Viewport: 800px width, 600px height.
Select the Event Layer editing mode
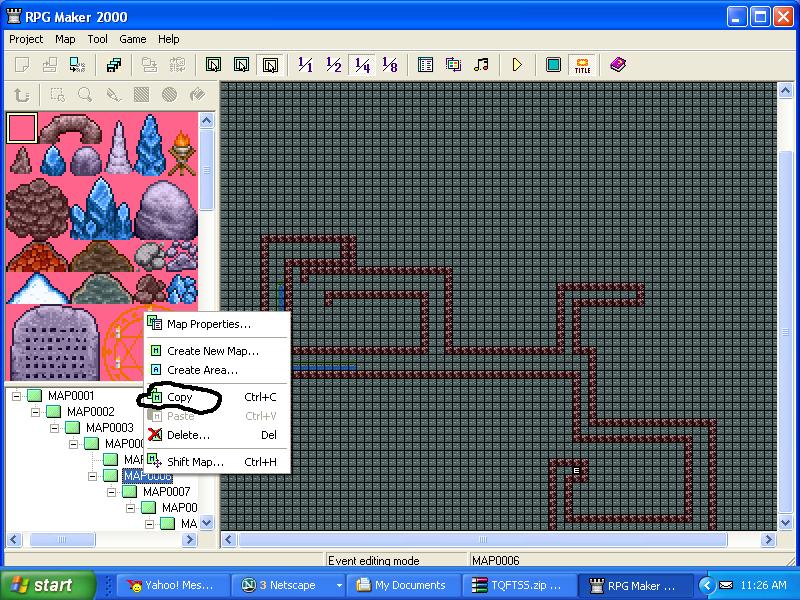tap(270, 65)
